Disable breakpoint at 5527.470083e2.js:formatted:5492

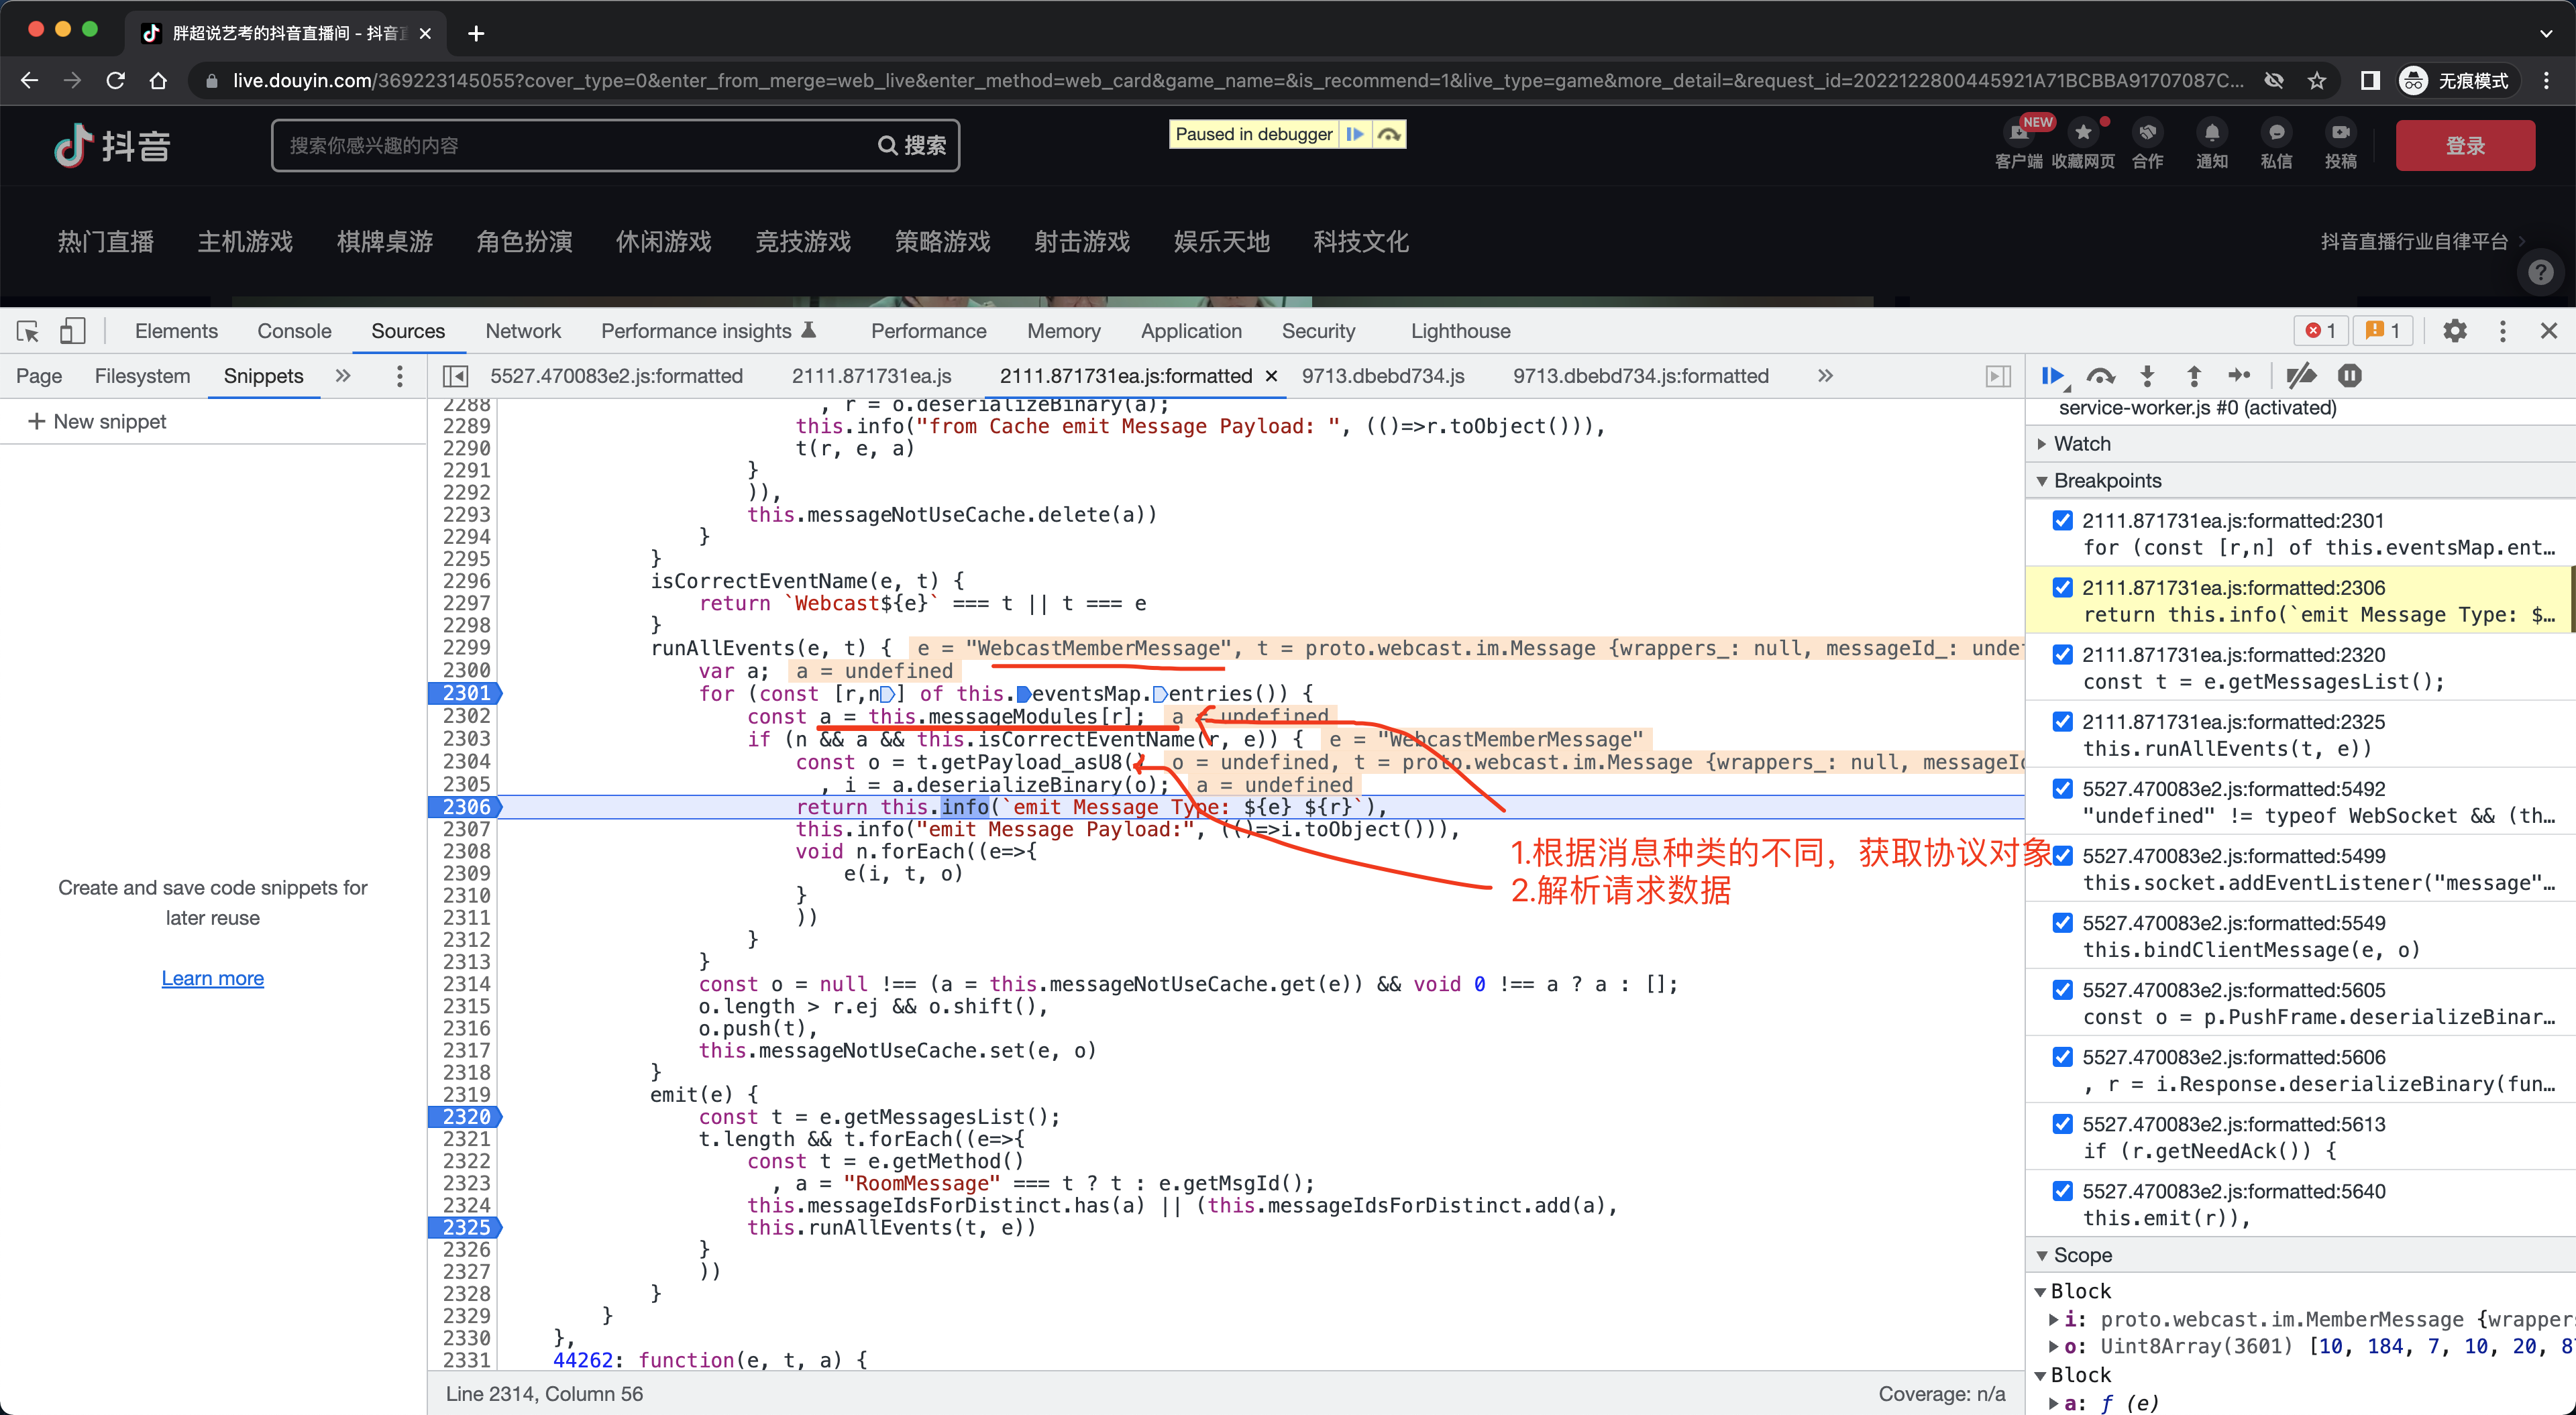click(x=2062, y=788)
